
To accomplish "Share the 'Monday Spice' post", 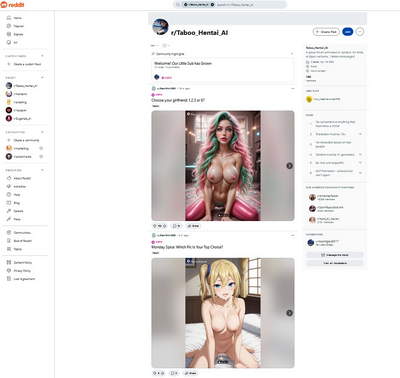I will tap(191, 373).
